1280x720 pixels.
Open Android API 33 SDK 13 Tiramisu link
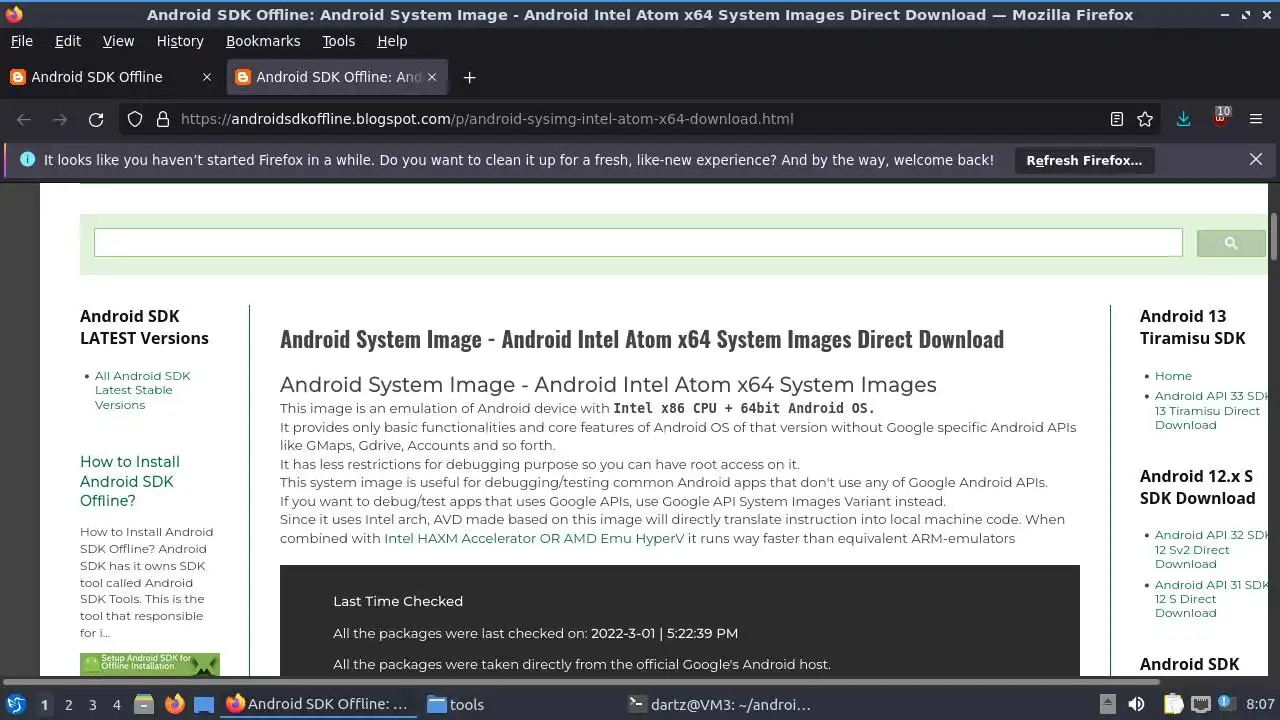[x=1211, y=411]
